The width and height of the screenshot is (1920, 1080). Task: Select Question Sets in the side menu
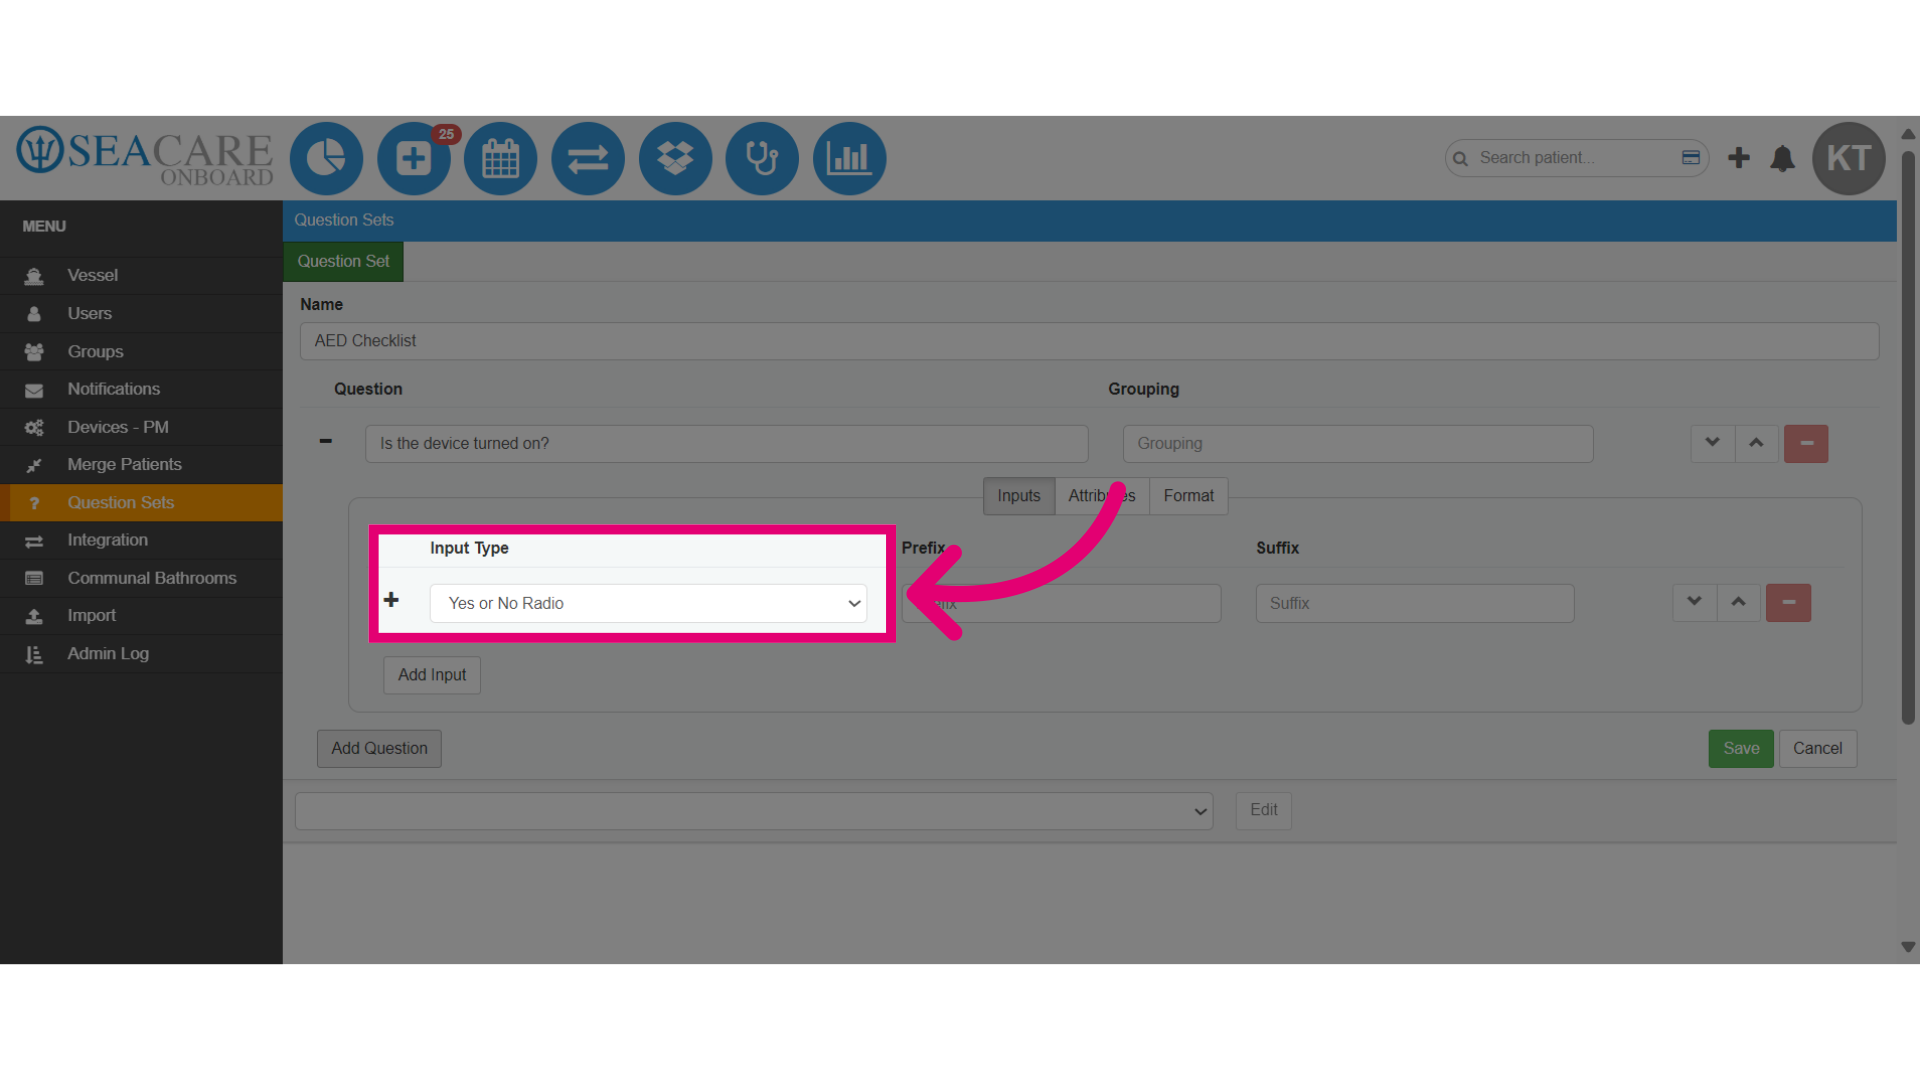pyautogui.click(x=141, y=502)
